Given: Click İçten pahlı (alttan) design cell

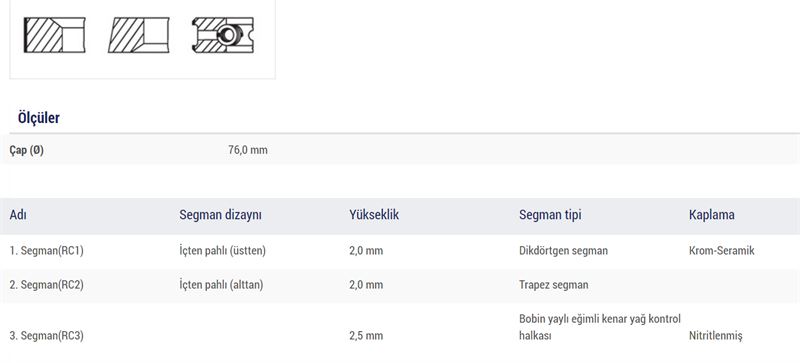Looking at the screenshot, I should [x=221, y=285].
